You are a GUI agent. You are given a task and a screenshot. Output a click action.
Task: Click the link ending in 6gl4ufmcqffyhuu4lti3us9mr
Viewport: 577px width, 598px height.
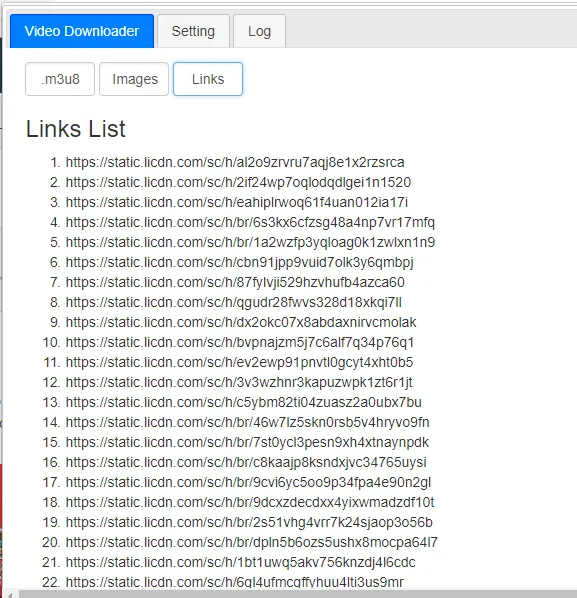[x=235, y=582]
